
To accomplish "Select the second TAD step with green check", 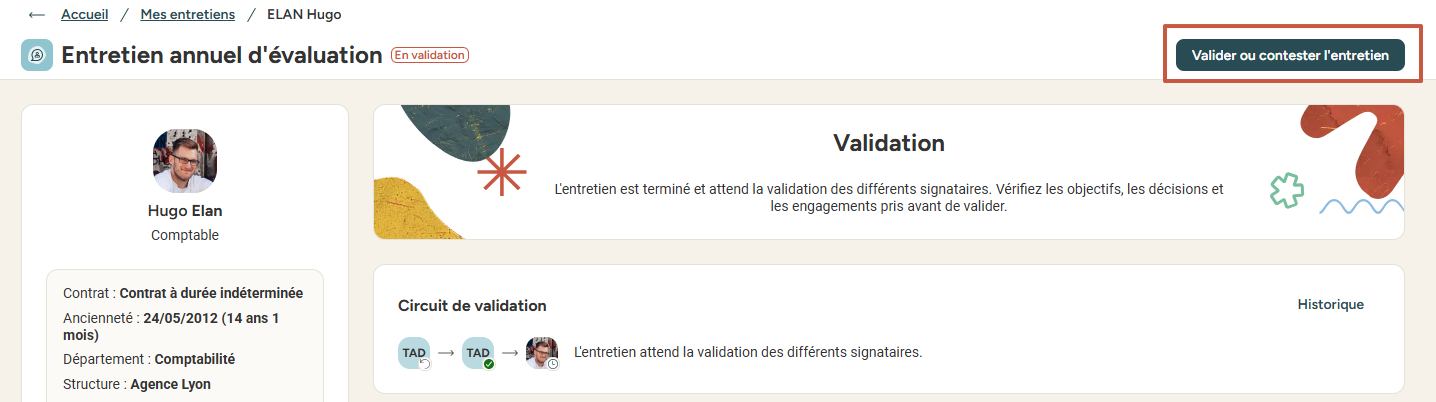I will (479, 353).
